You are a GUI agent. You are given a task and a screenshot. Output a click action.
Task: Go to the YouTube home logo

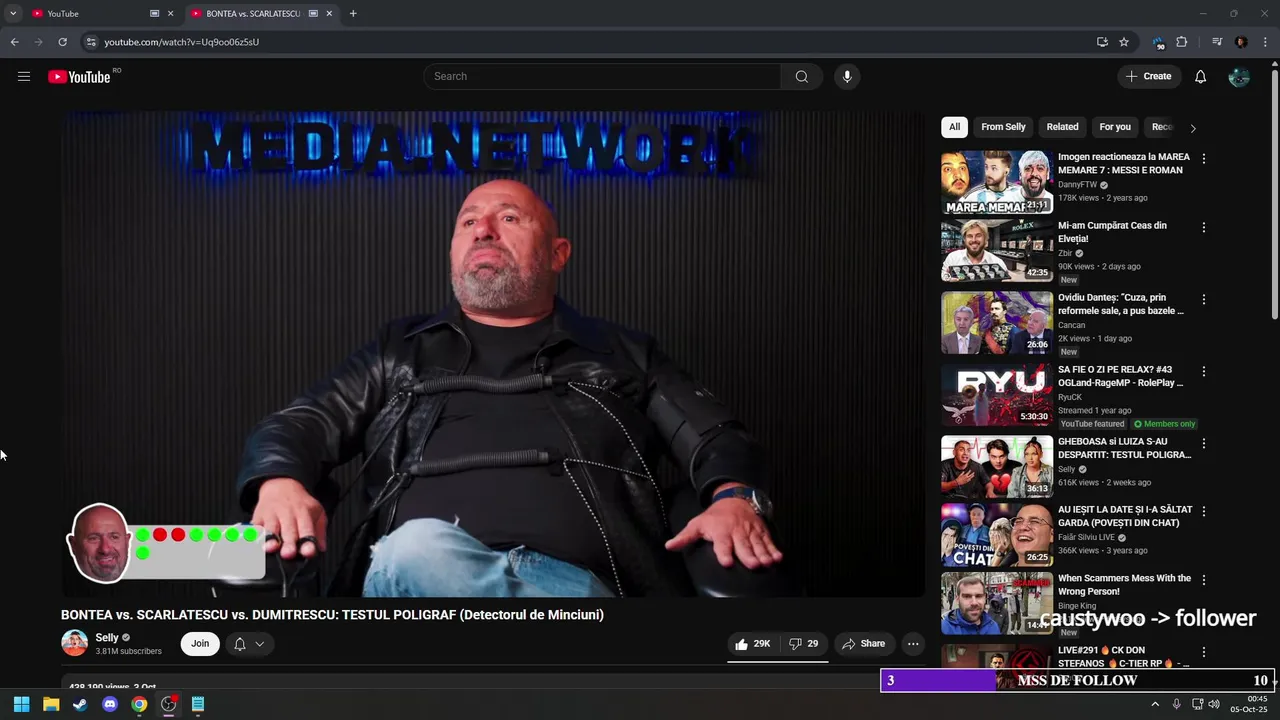(79, 77)
